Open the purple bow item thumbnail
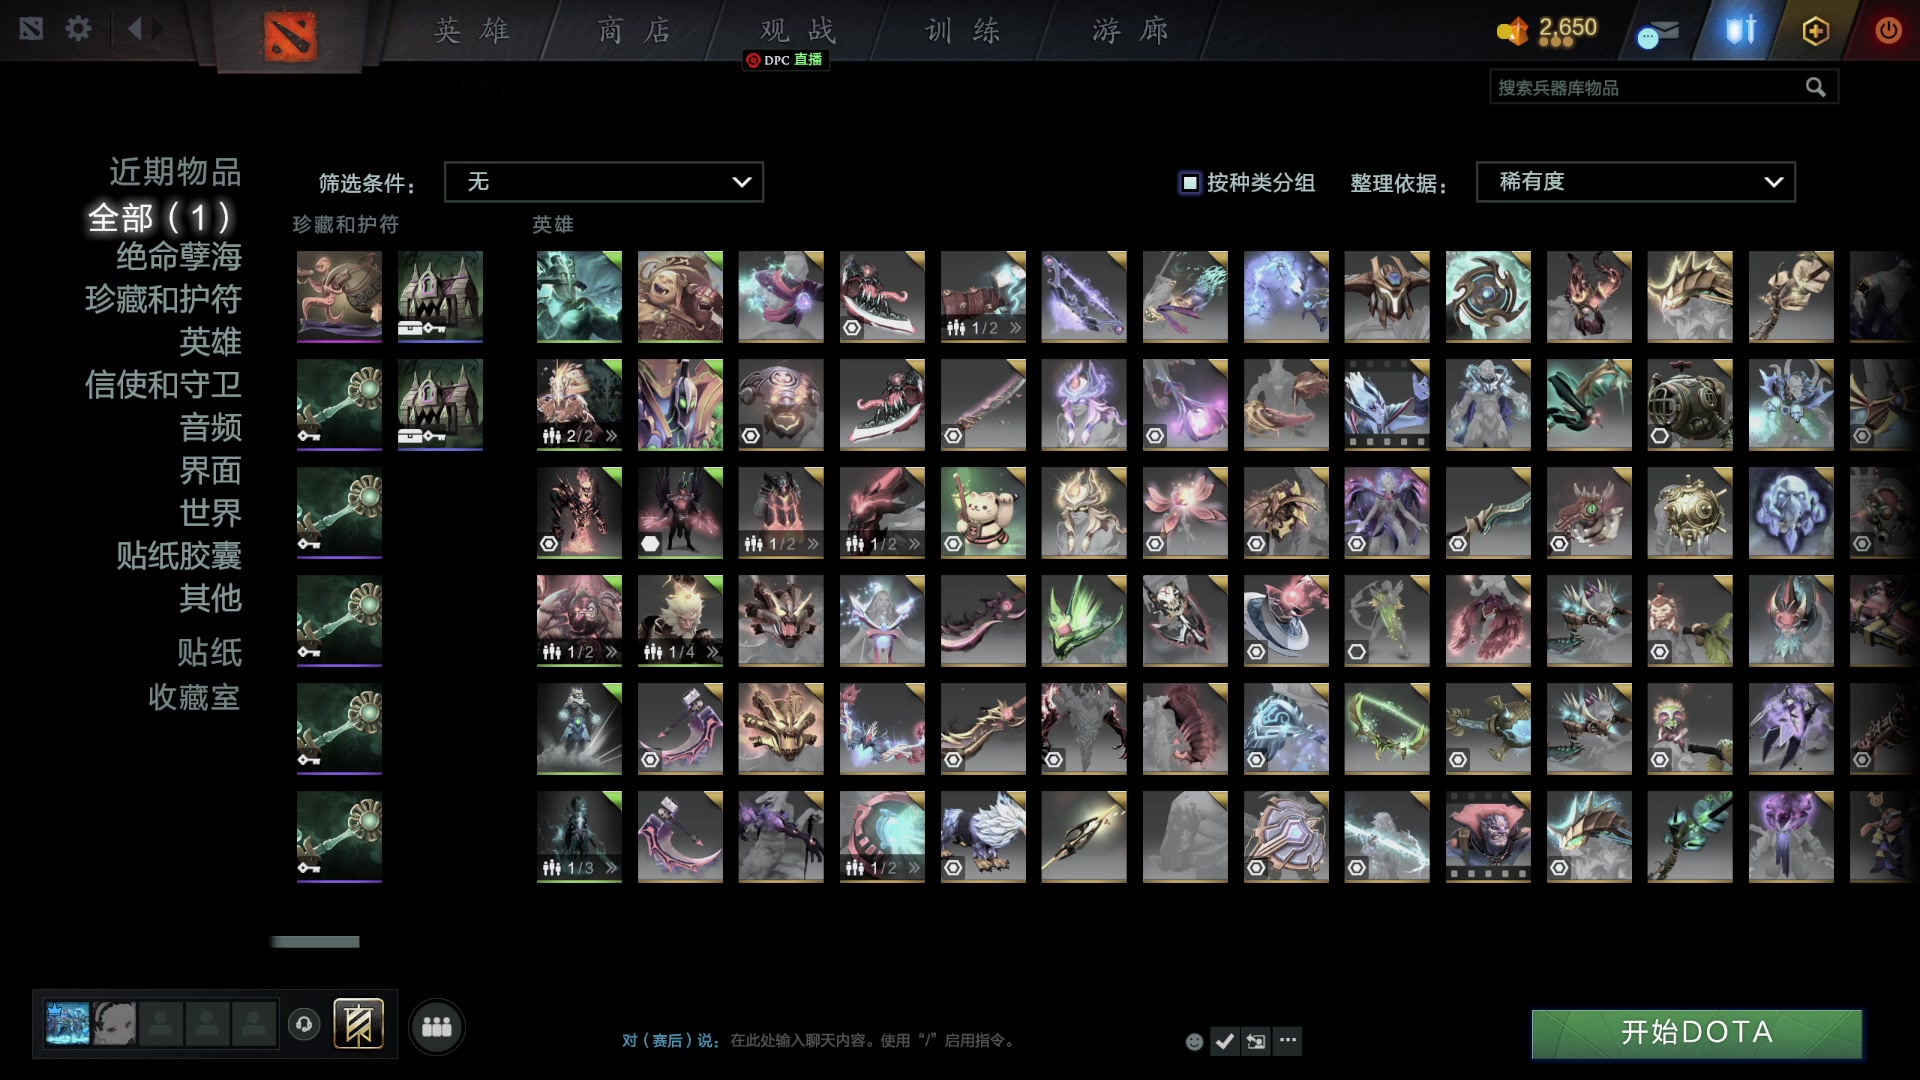The image size is (1920, 1080). 1084,297
